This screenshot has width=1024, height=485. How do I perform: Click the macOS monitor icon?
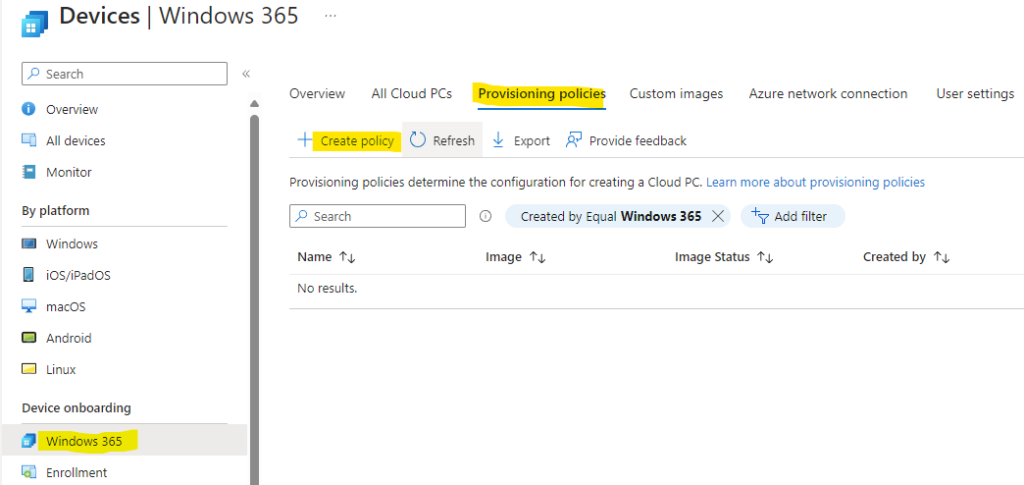(x=28, y=306)
